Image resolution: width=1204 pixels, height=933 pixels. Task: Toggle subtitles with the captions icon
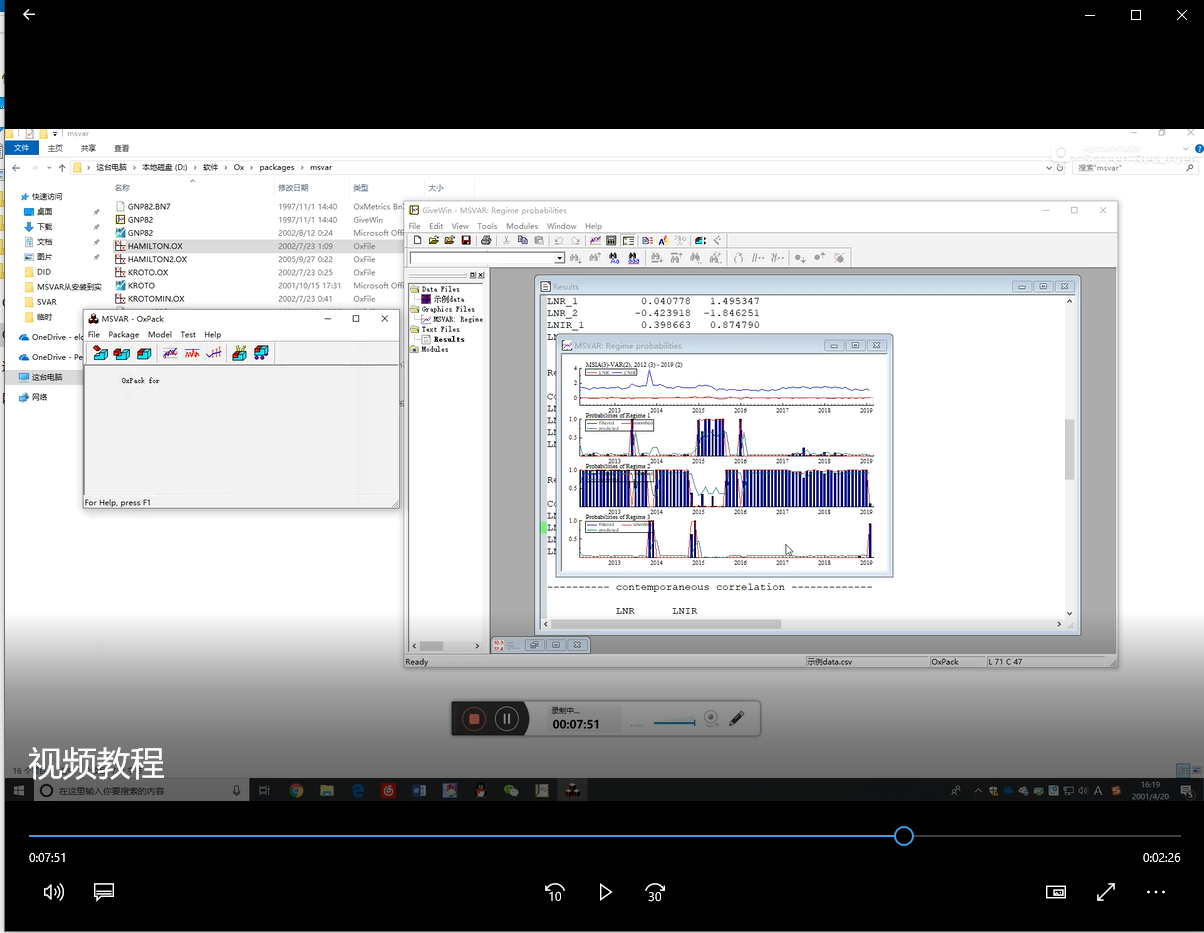click(104, 891)
